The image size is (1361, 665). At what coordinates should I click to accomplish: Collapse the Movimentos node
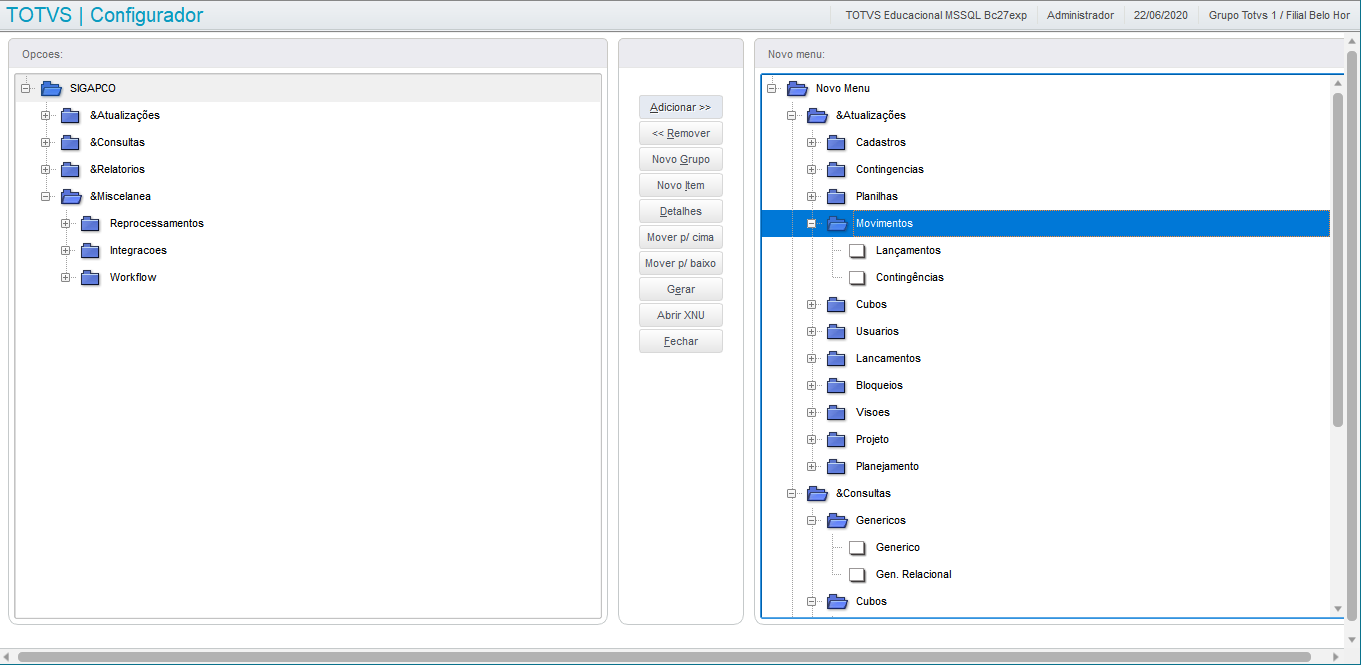811,223
